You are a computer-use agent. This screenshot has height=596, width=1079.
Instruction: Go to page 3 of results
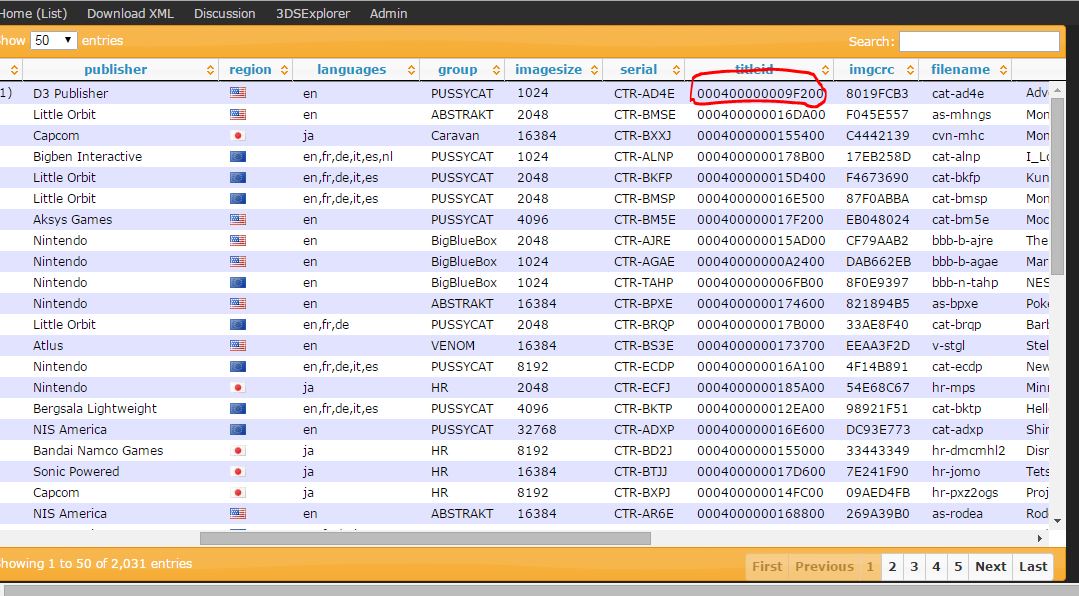914,566
